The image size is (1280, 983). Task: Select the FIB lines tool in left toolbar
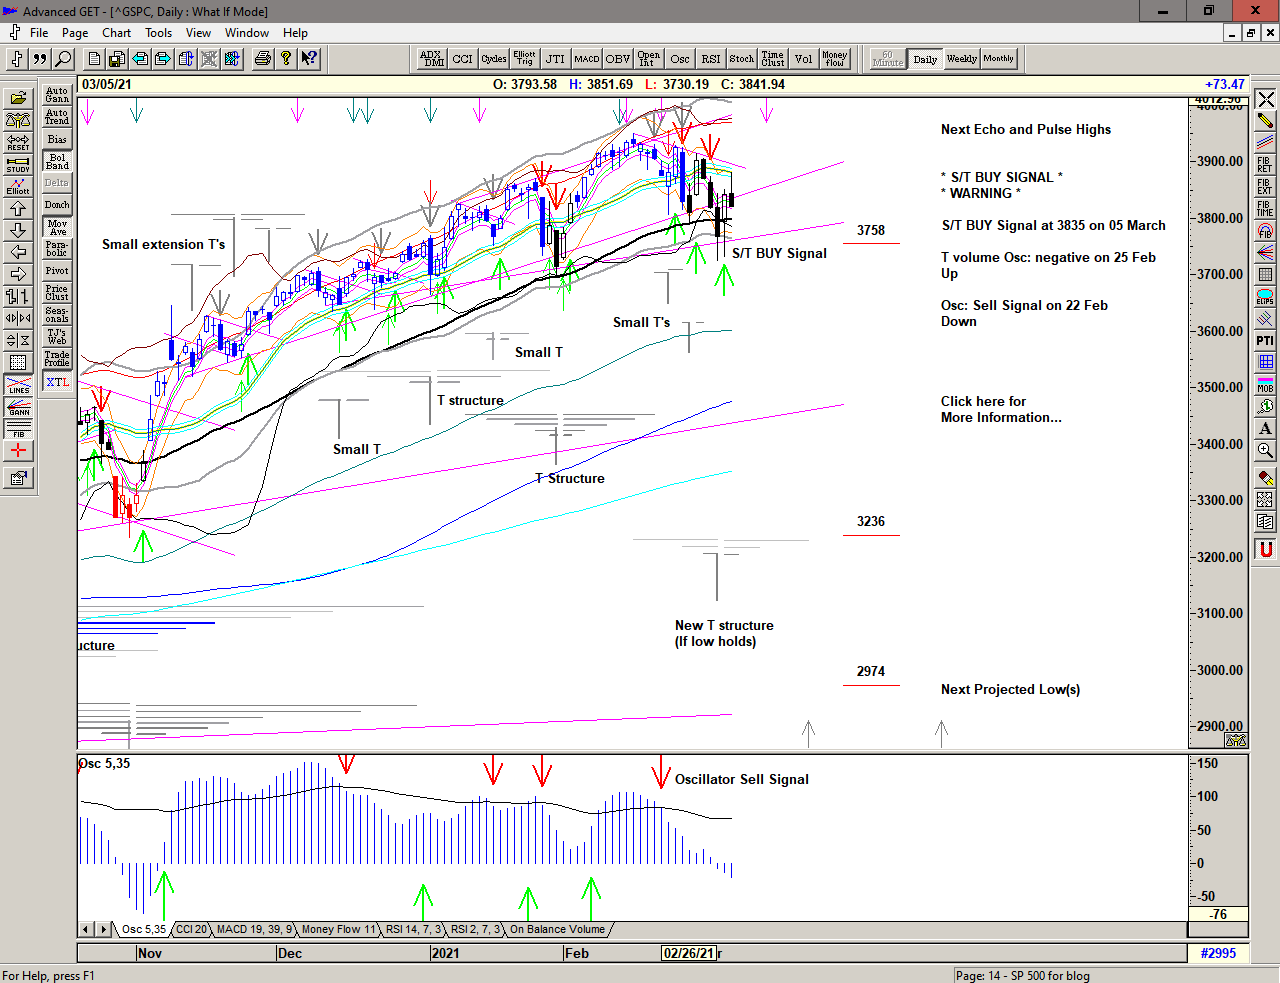(18, 429)
